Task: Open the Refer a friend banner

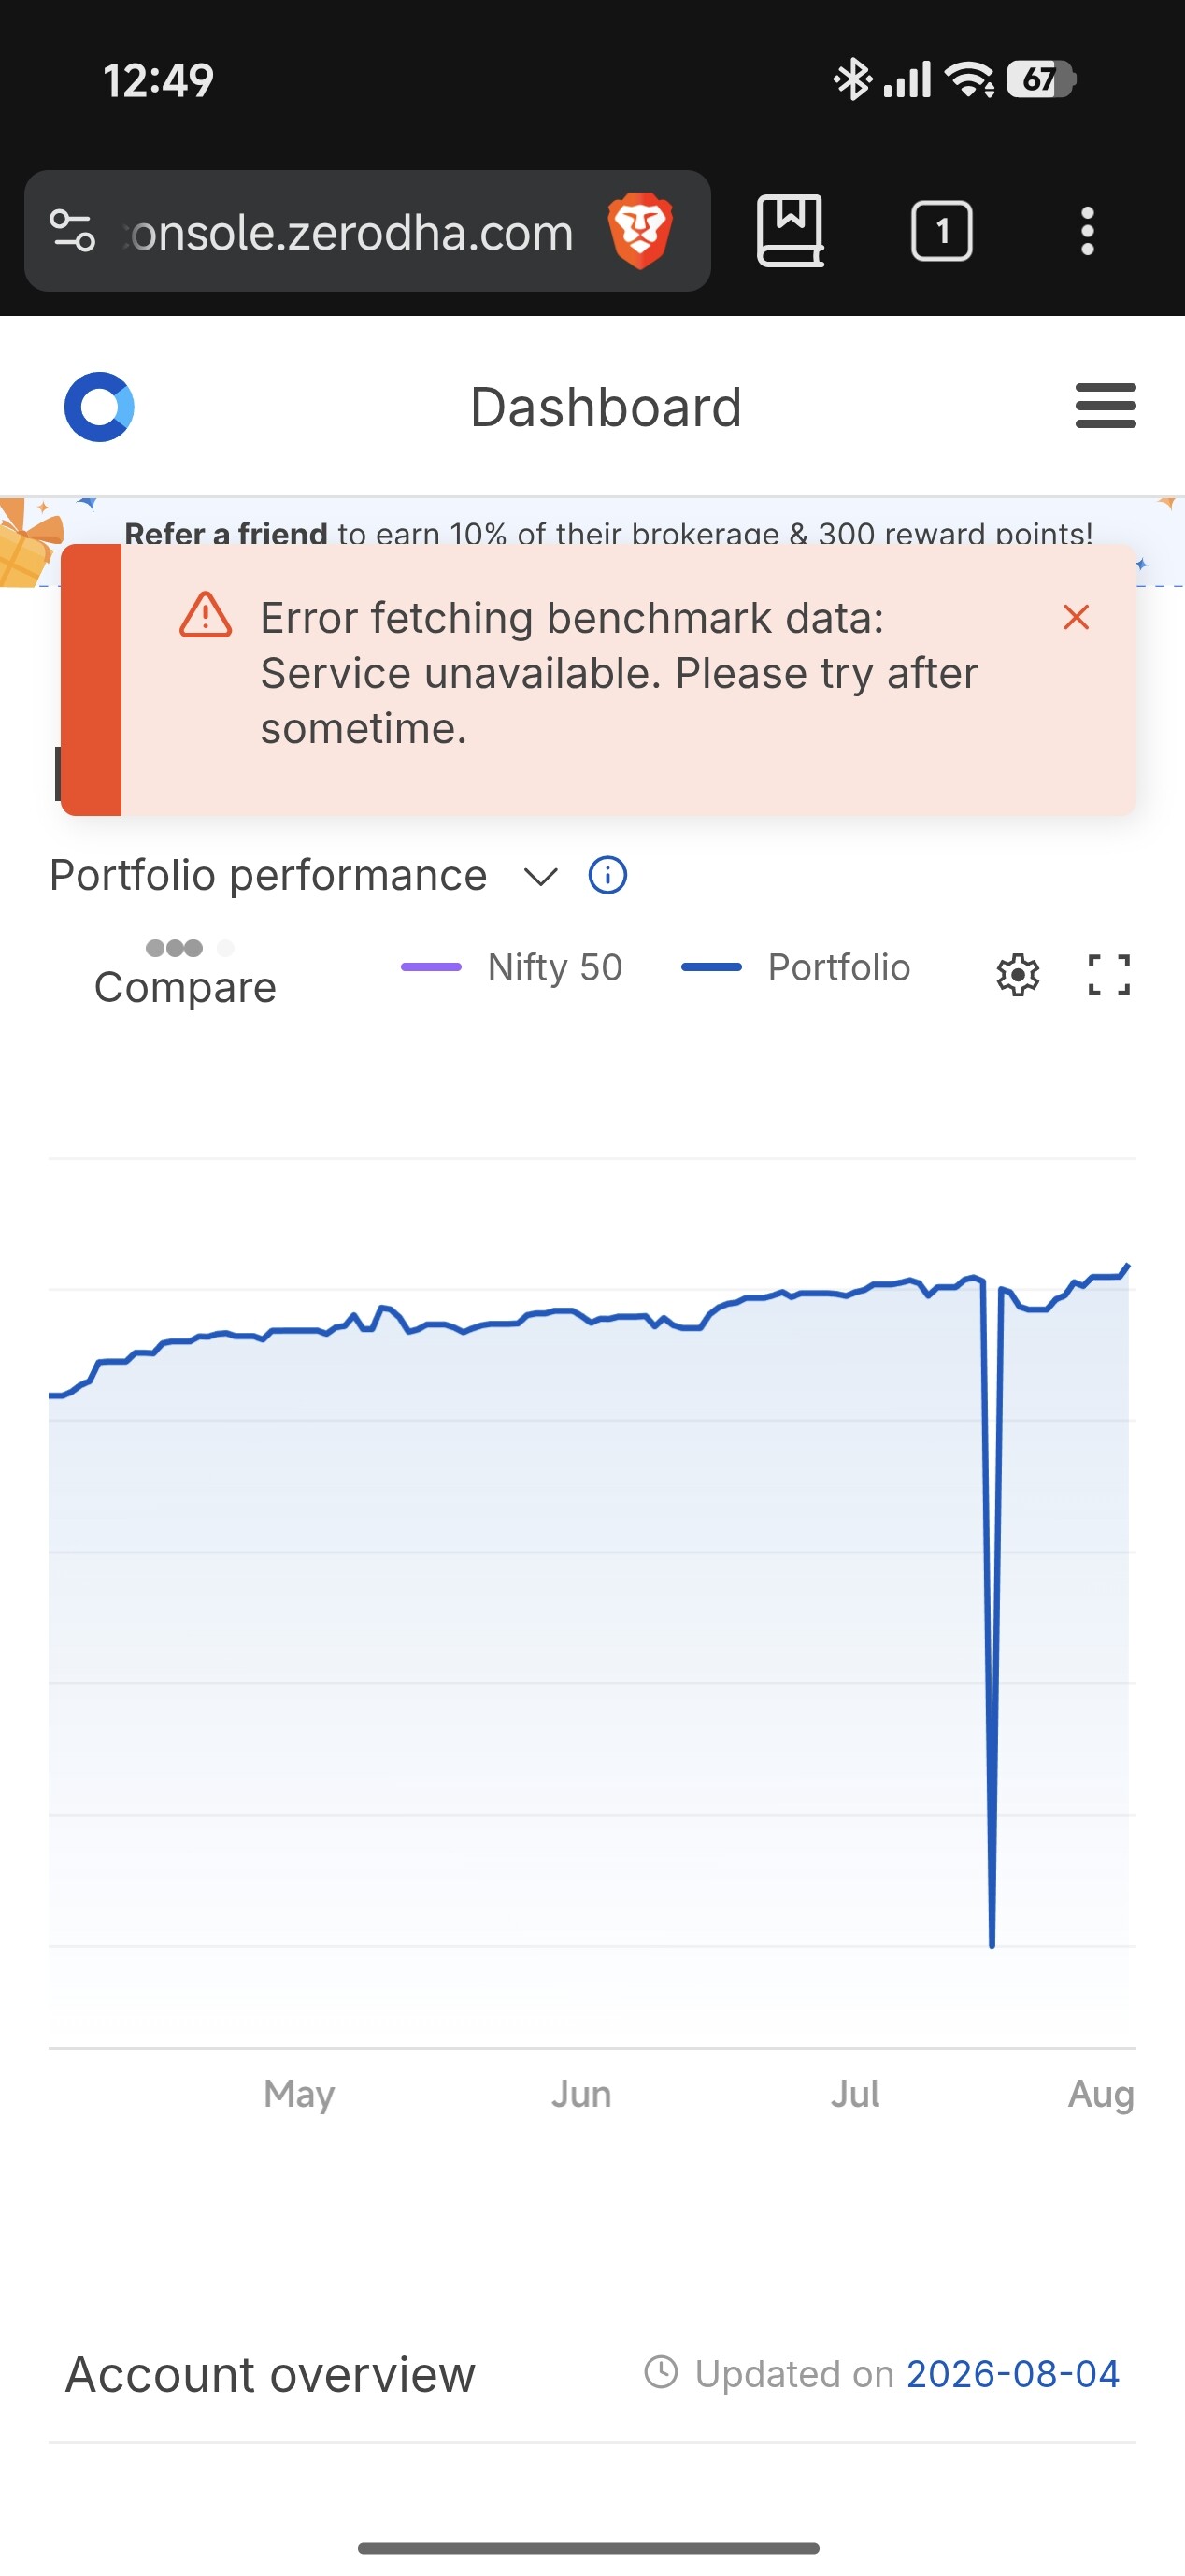Action: (608, 532)
